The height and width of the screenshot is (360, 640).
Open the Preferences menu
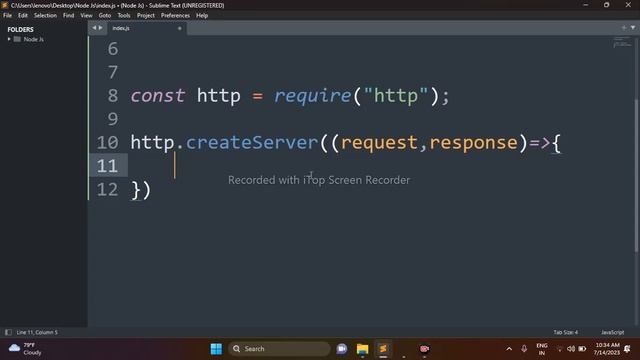(x=175, y=16)
